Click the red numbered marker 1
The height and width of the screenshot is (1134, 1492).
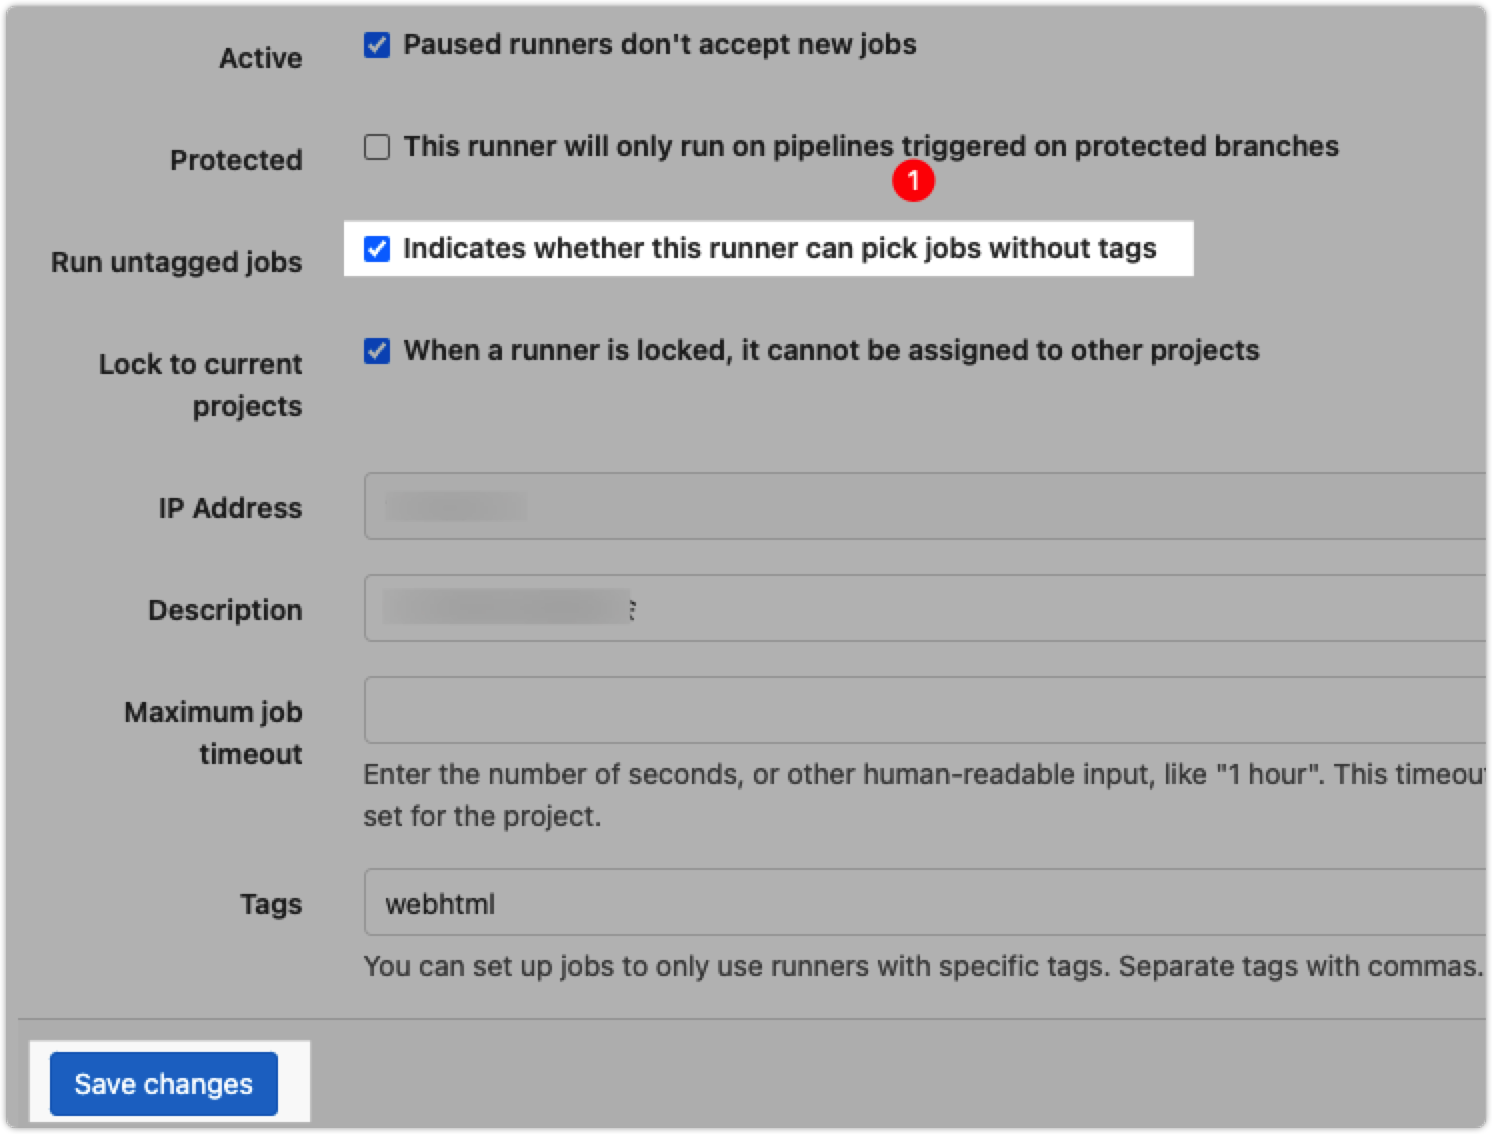point(913,180)
